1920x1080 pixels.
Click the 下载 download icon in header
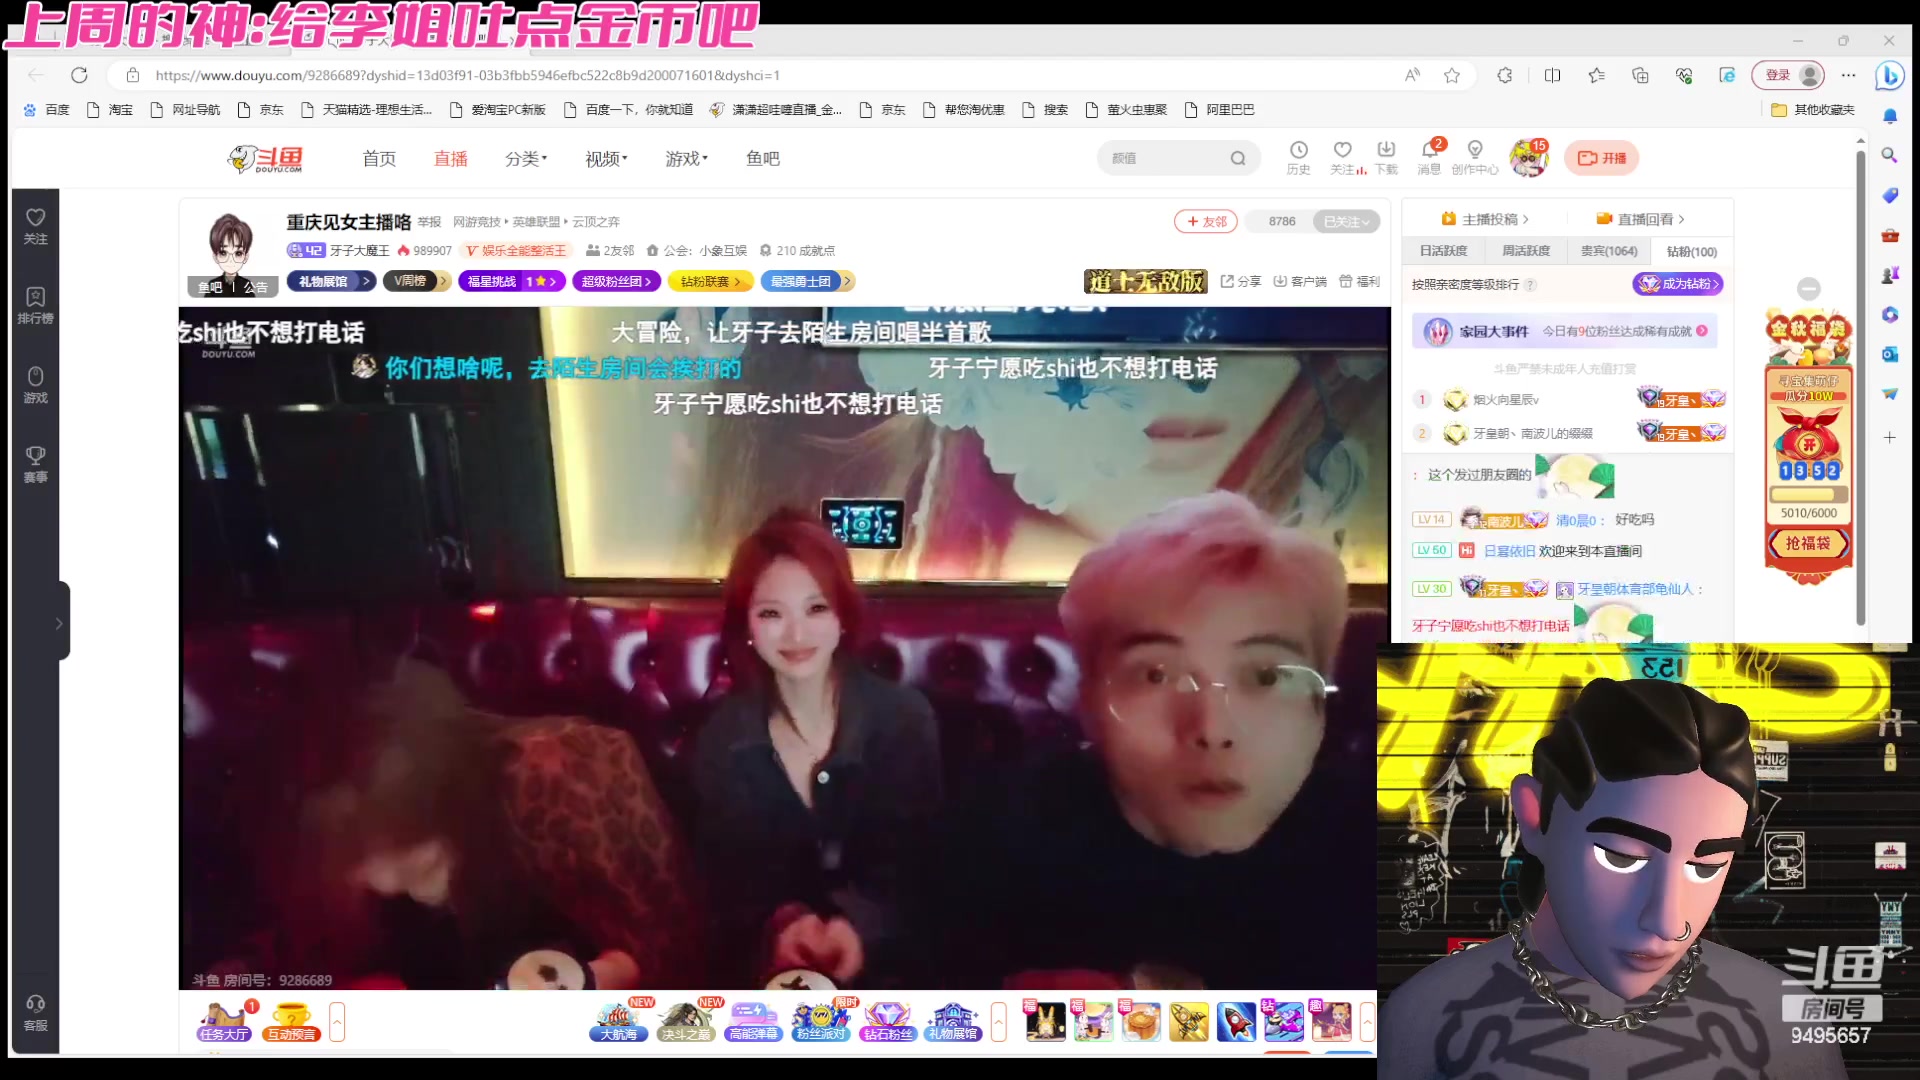point(1386,151)
